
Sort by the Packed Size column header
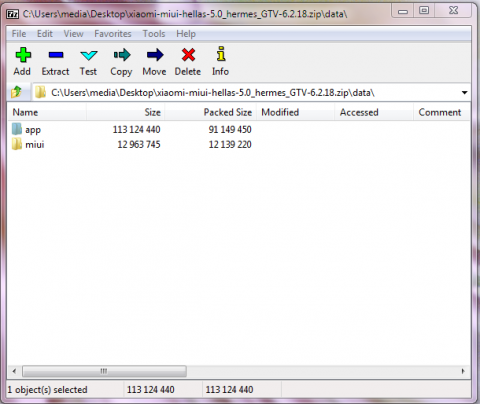(211, 112)
